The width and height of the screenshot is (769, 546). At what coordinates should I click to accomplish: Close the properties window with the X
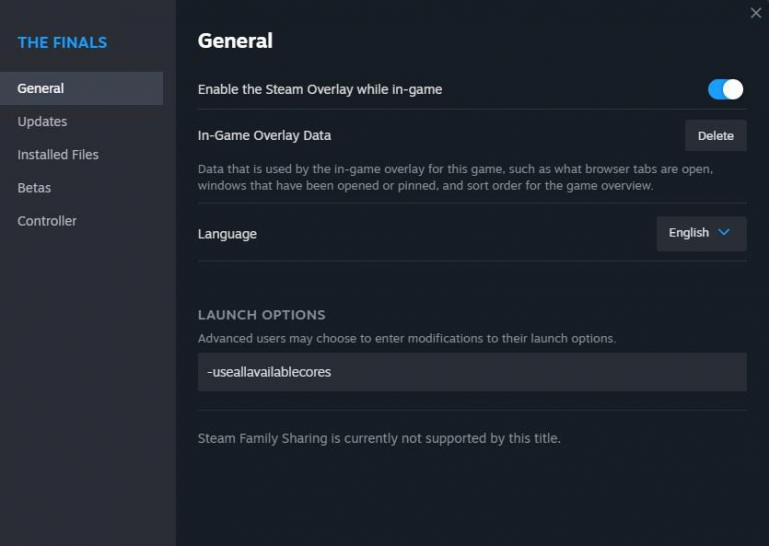pyautogui.click(x=756, y=13)
